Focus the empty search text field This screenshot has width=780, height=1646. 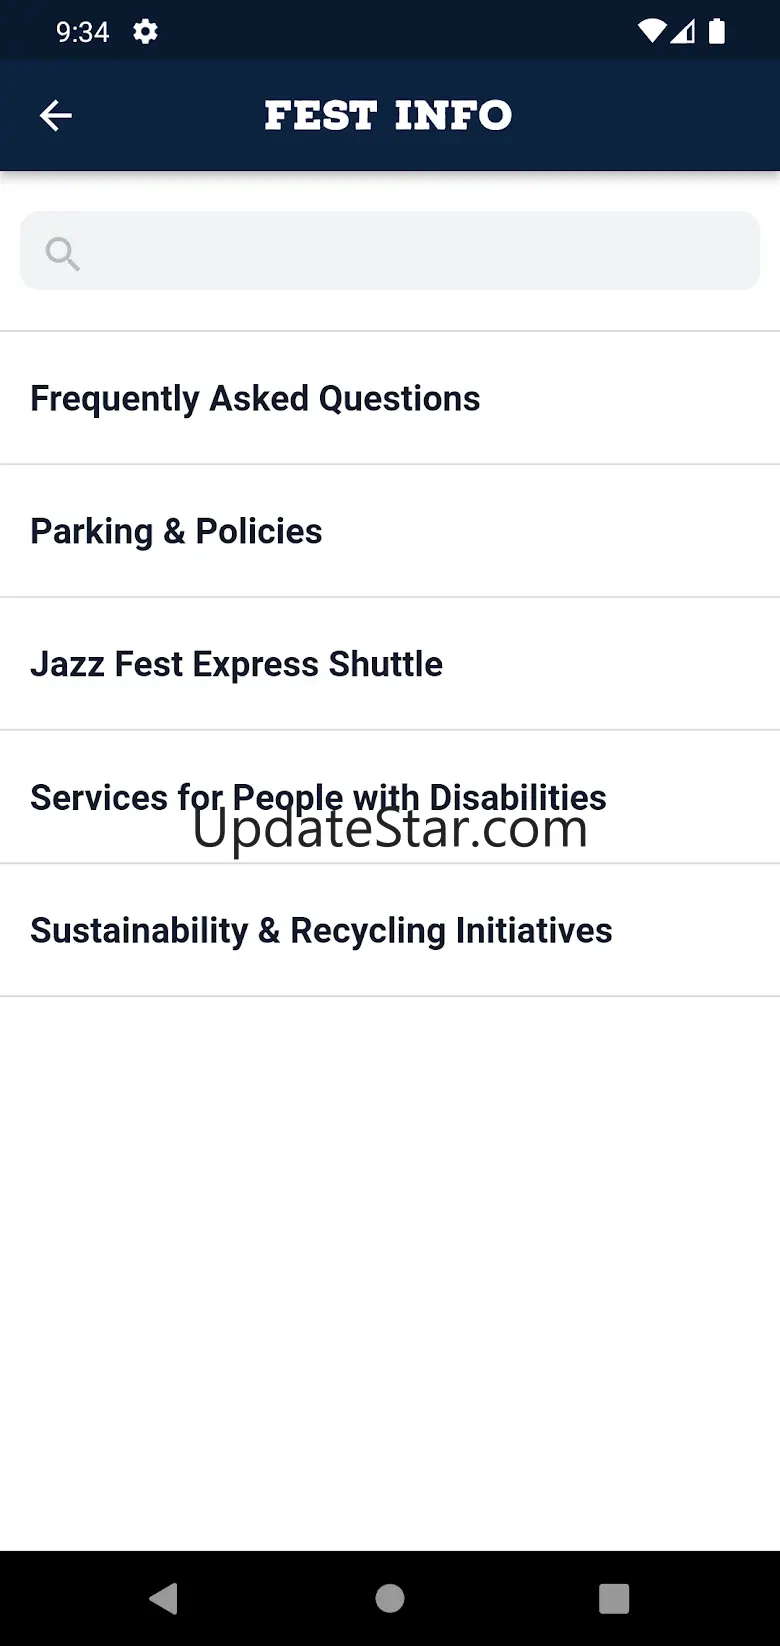click(x=390, y=251)
